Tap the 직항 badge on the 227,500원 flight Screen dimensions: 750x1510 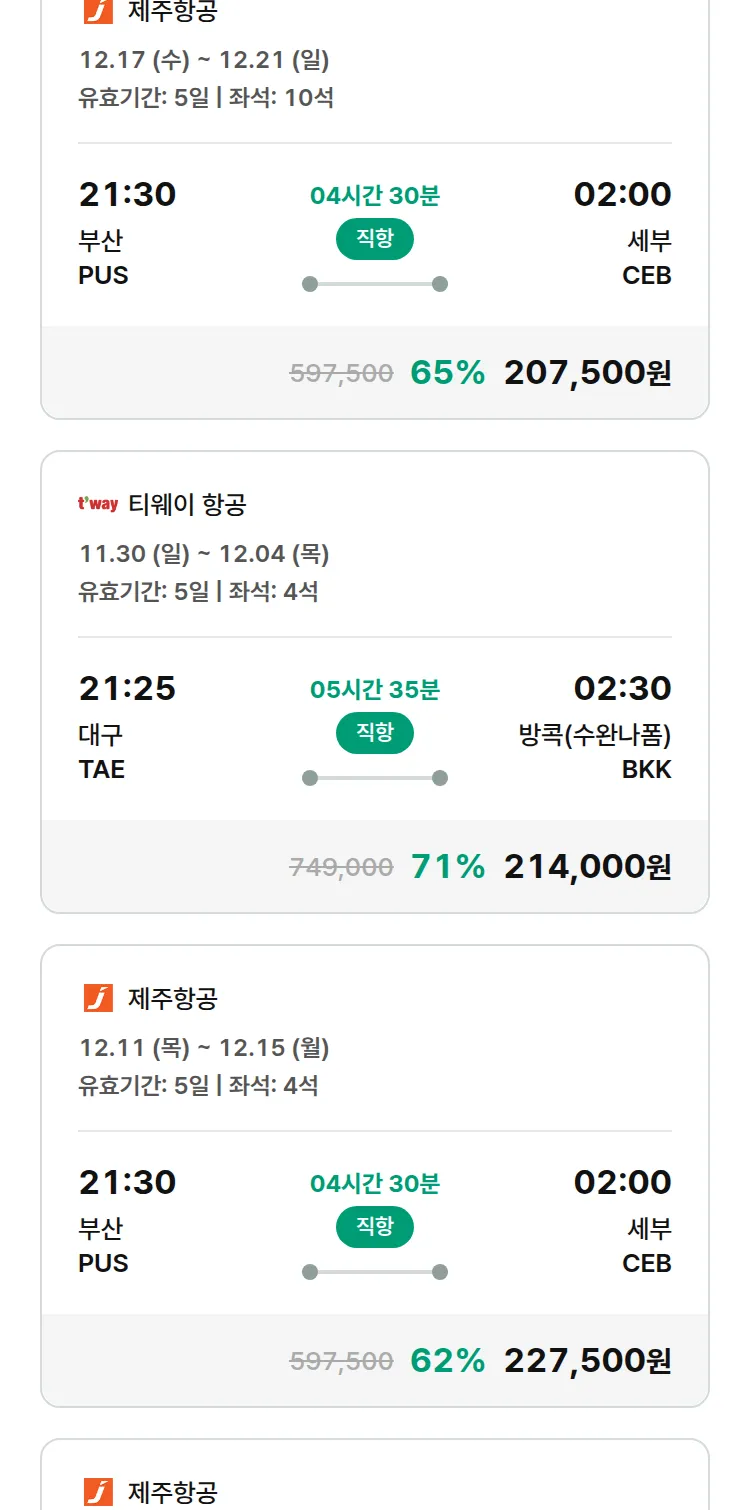pos(374,1227)
